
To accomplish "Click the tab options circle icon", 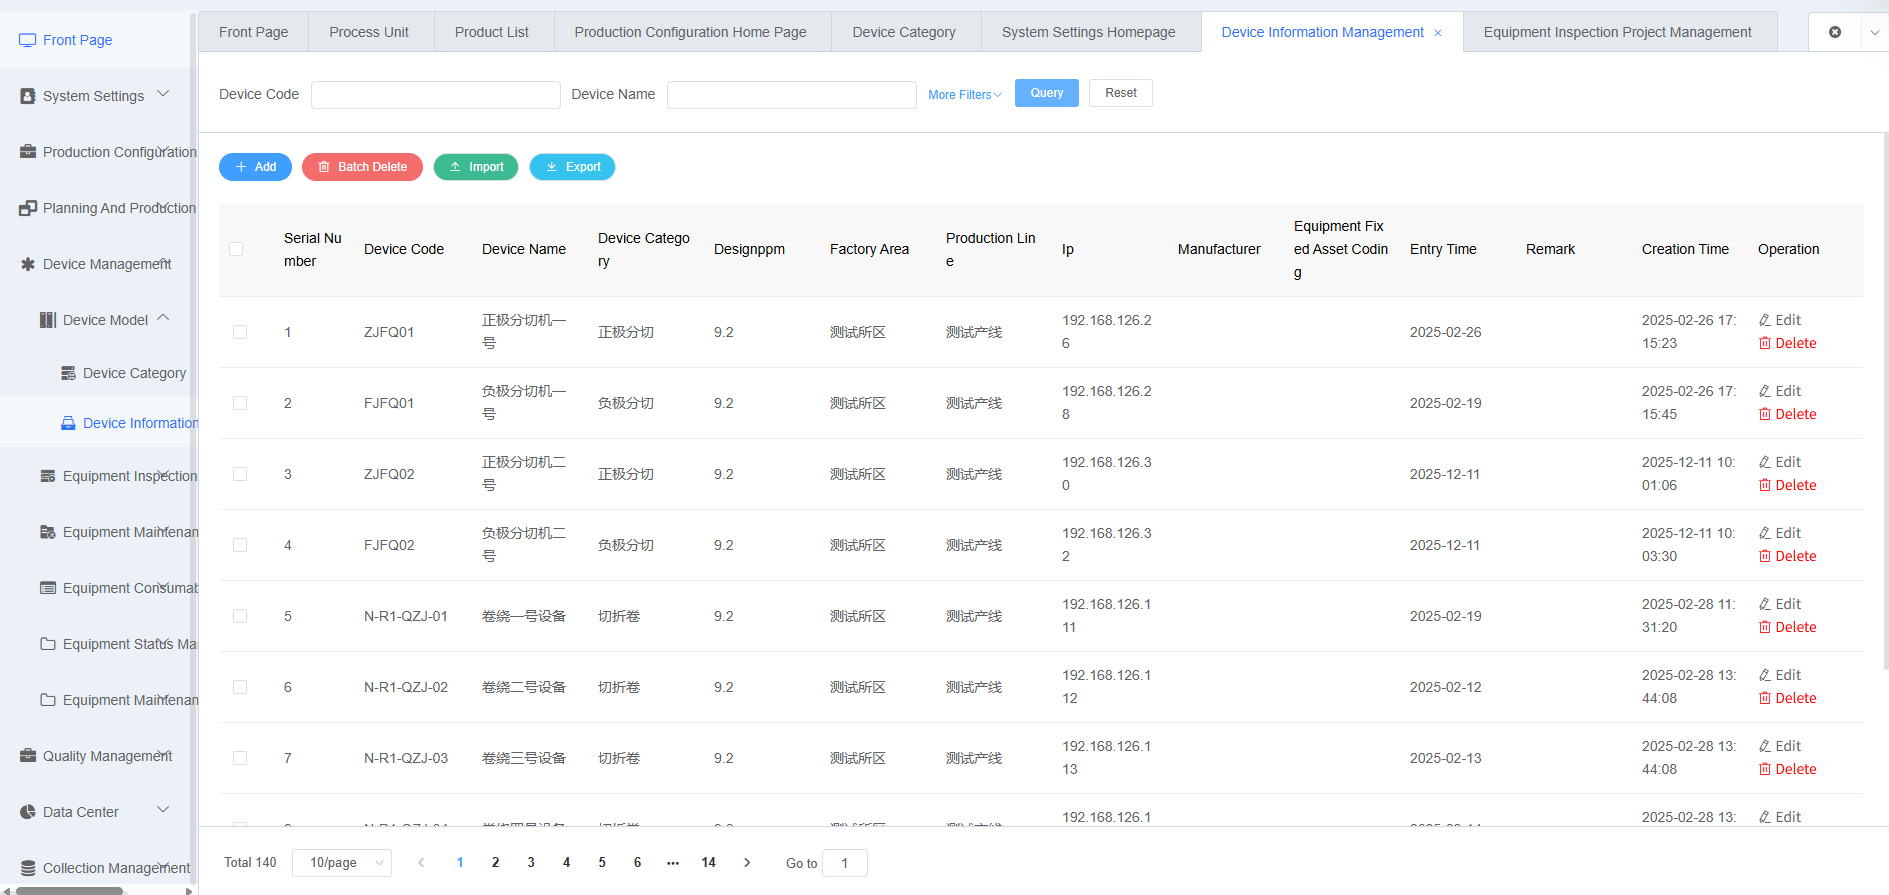I will [1835, 32].
